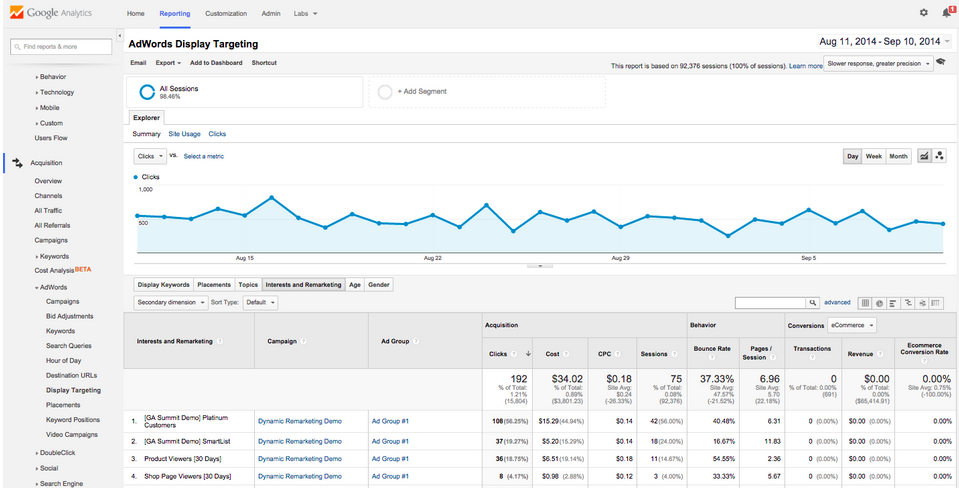Click the Dynamic Remarketing Demo campaign link
Image resolution: width=959 pixels, height=488 pixels.
(299, 421)
